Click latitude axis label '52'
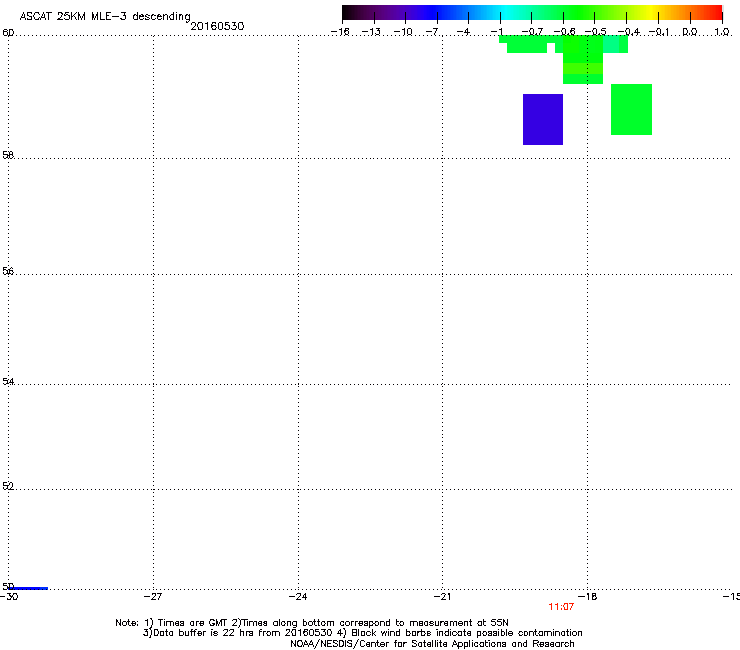Image resolution: width=740 pixels, height=650 pixels. pyautogui.click(x=8, y=486)
